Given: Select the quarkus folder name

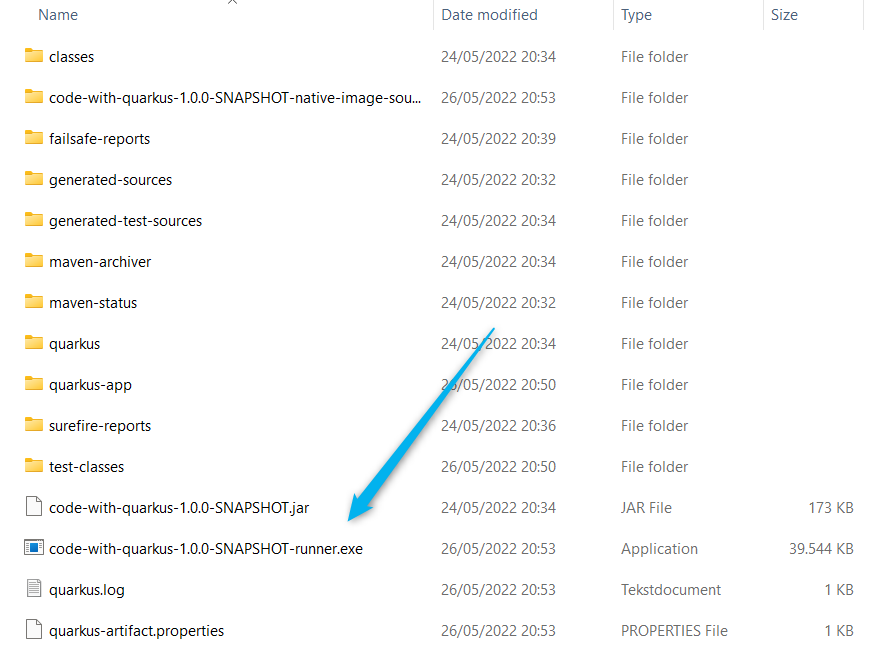Looking at the screenshot, I should [74, 344].
